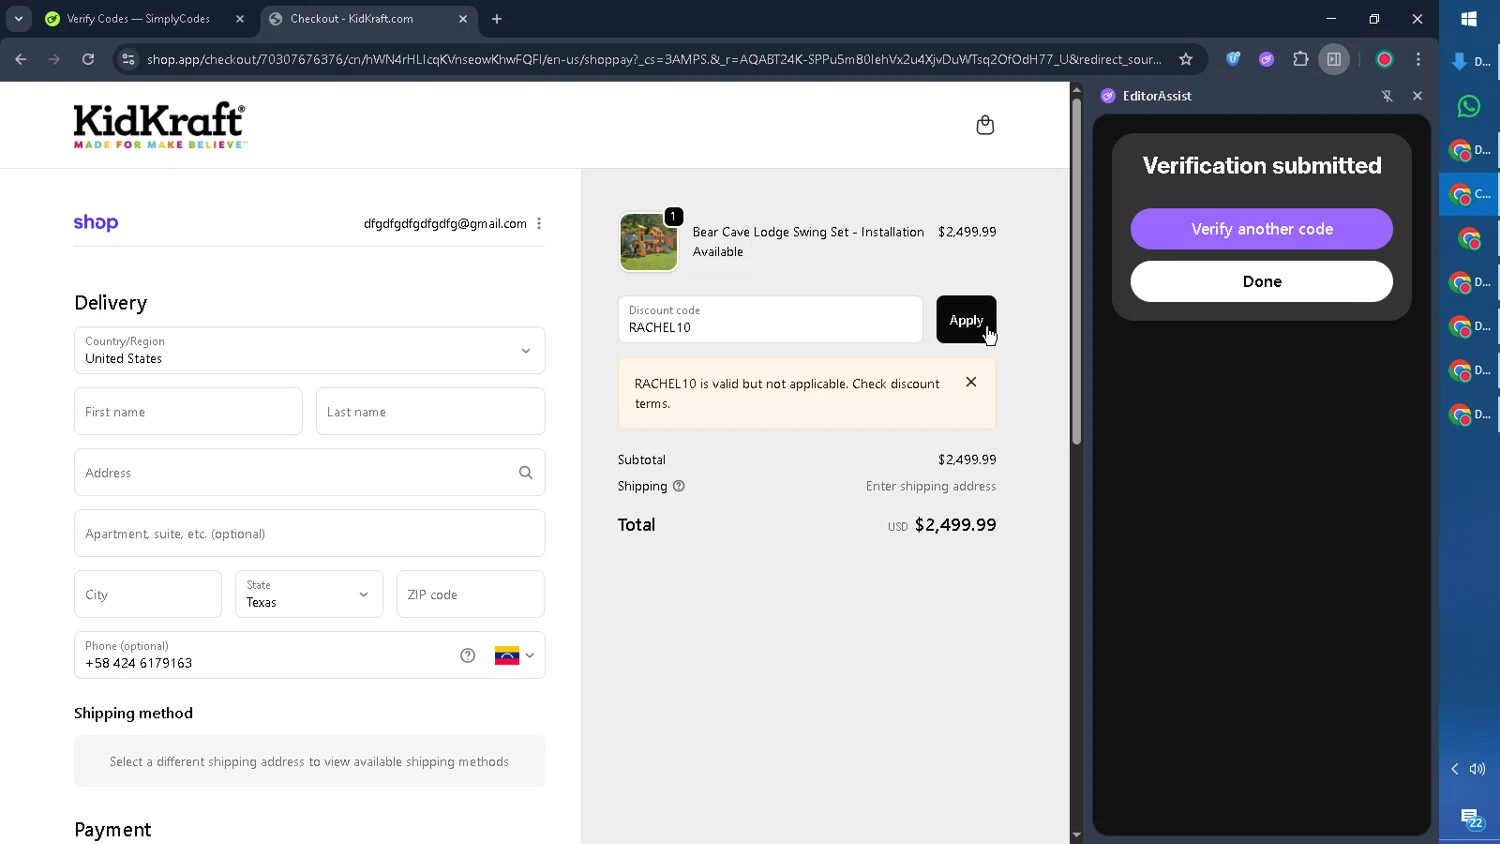This screenshot has width=1500, height=844.
Task: Click the KidKraft logo
Action: coord(160,125)
